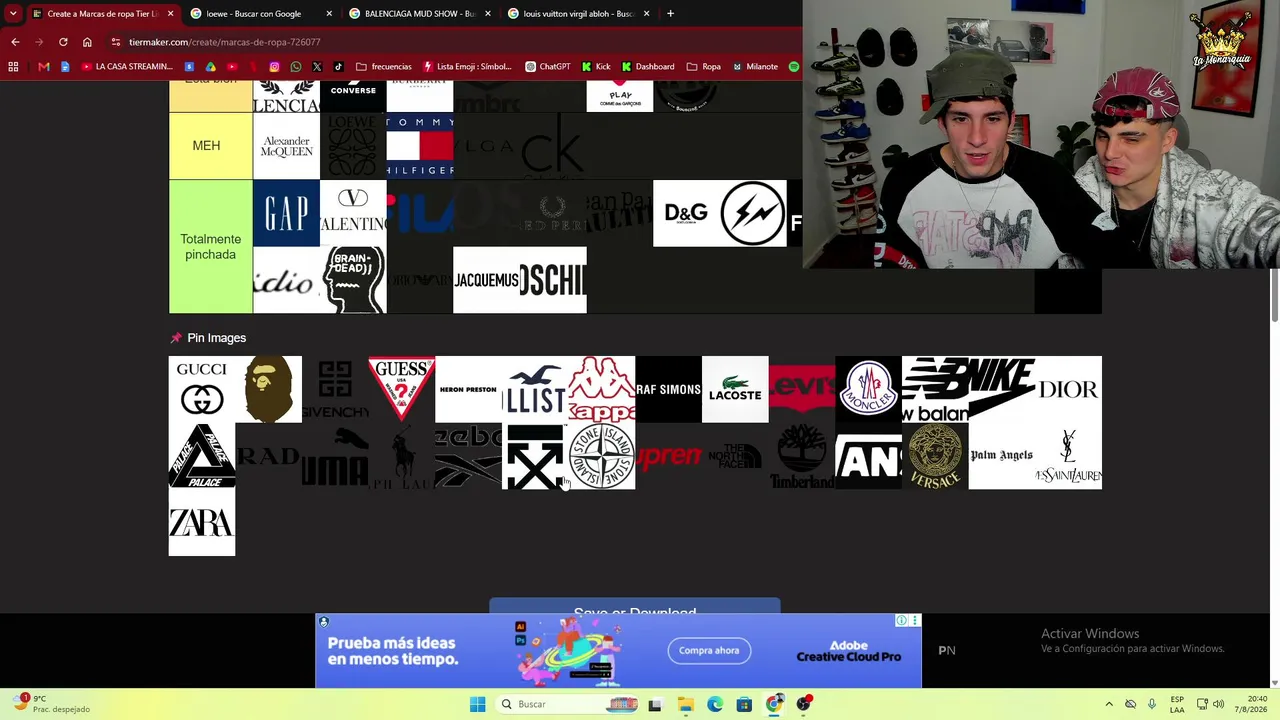Select the Vans logo tile

(x=868, y=456)
